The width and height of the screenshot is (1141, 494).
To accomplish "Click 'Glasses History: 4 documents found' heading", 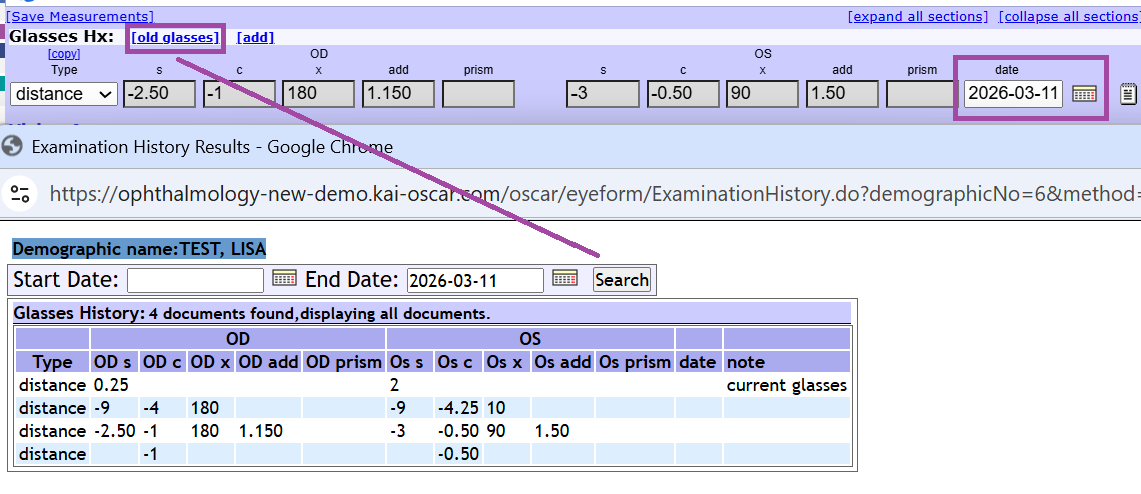I will tap(251, 314).
